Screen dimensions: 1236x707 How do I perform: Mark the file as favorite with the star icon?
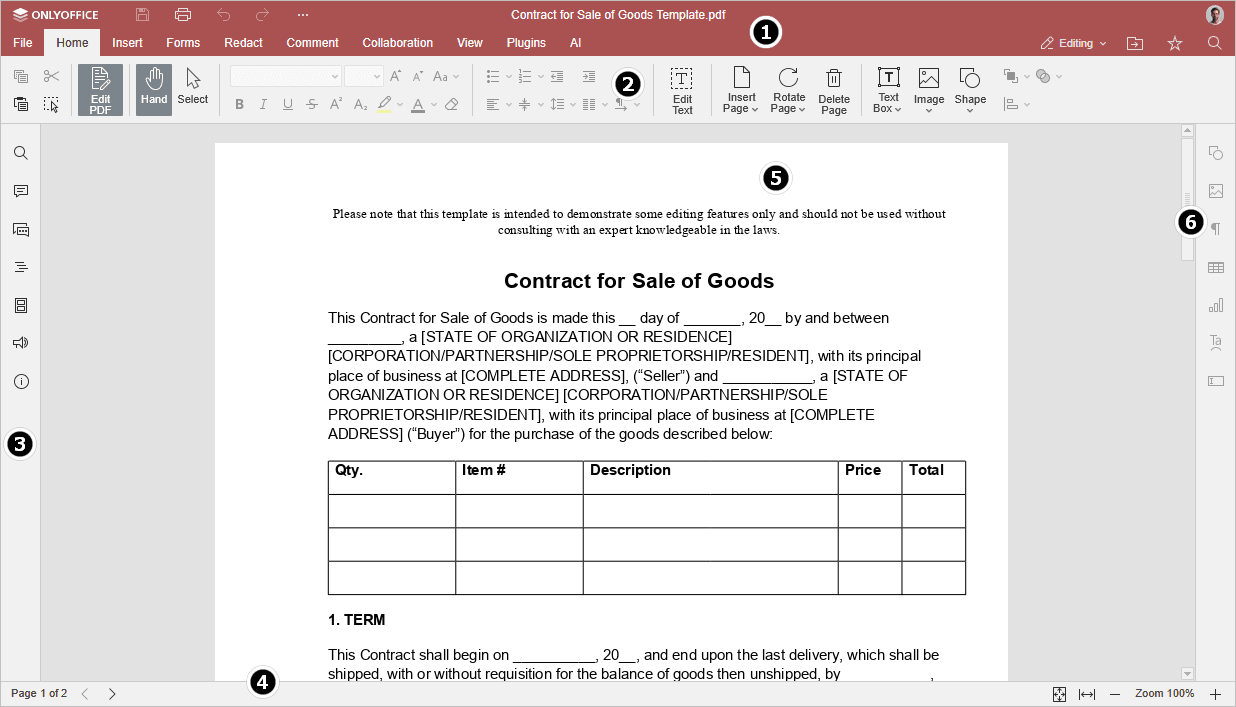click(x=1175, y=43)
